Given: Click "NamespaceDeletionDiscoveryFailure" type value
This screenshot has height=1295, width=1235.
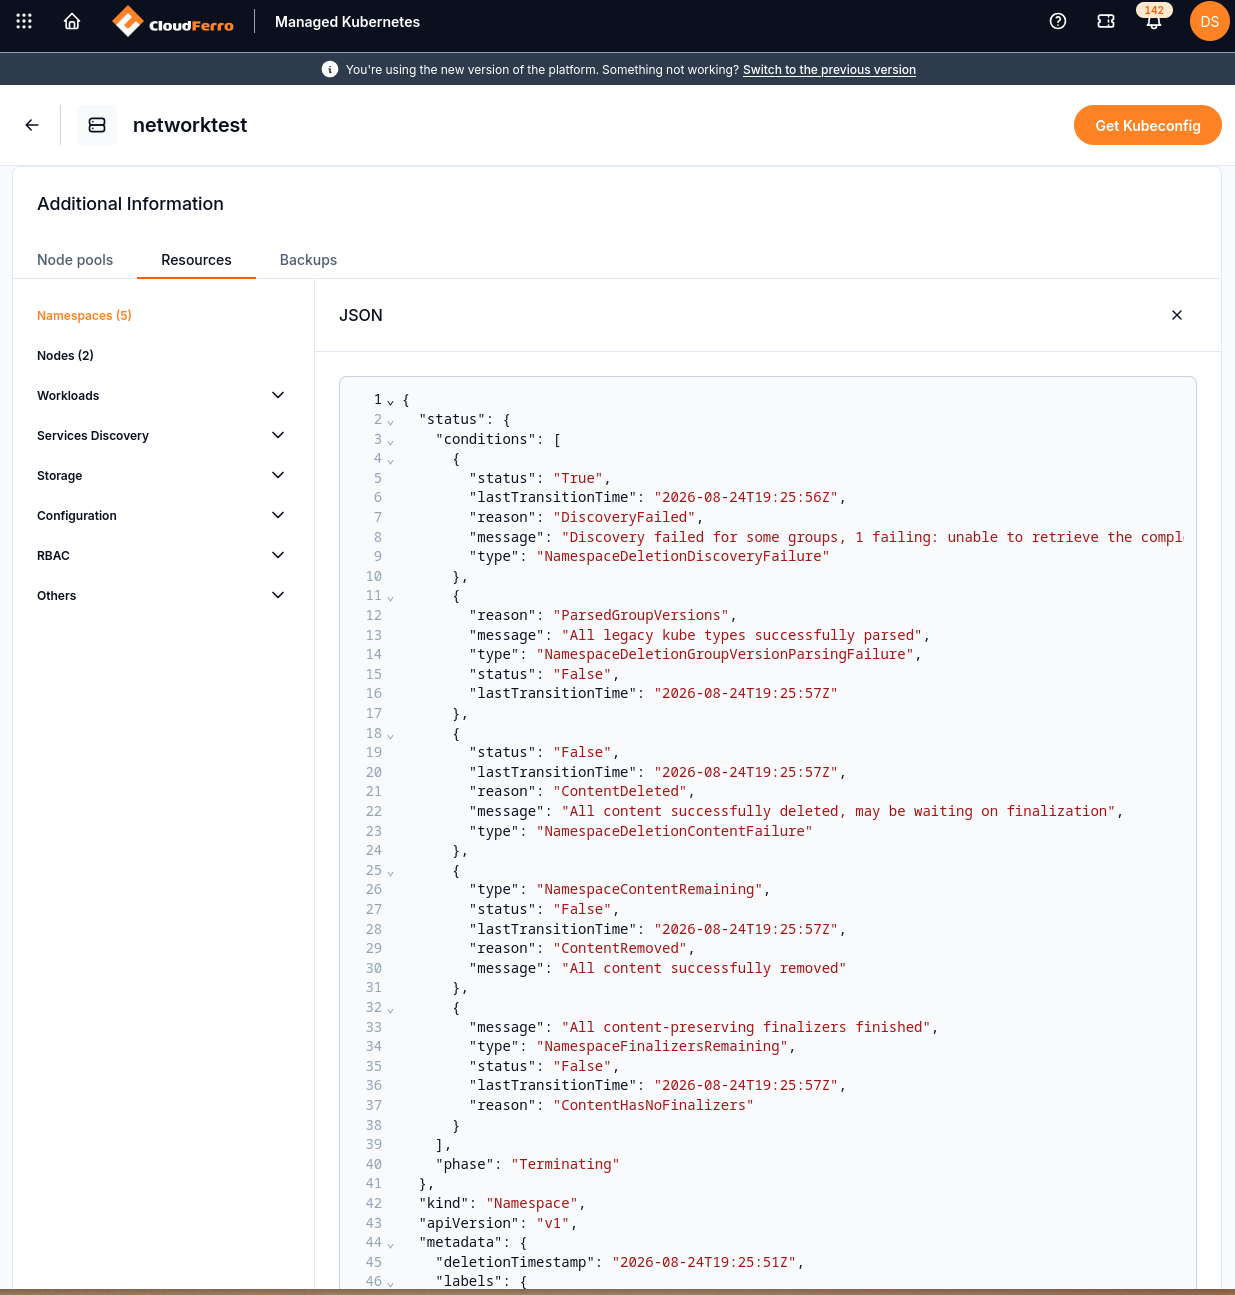Looking at the screenshot, I should tap(683, 556).
